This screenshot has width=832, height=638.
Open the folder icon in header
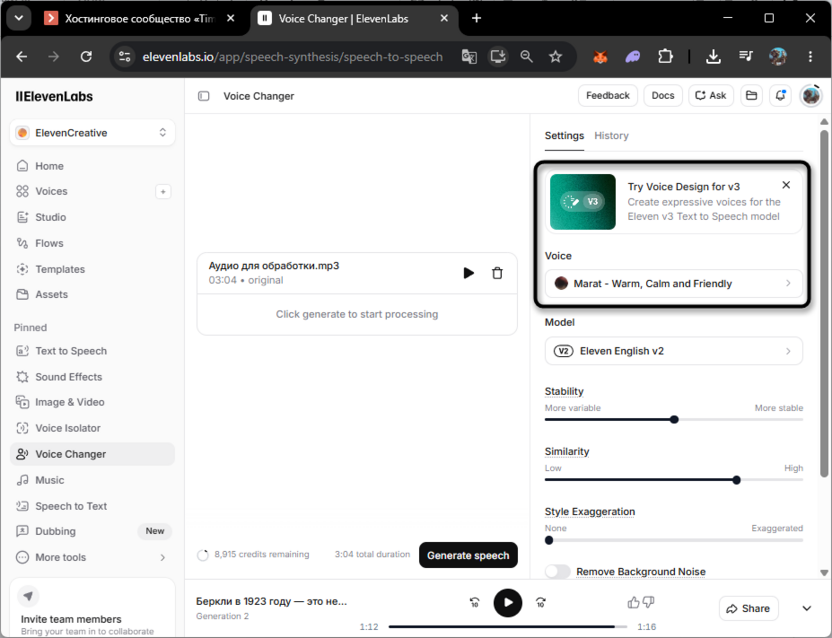coord(751,96)
